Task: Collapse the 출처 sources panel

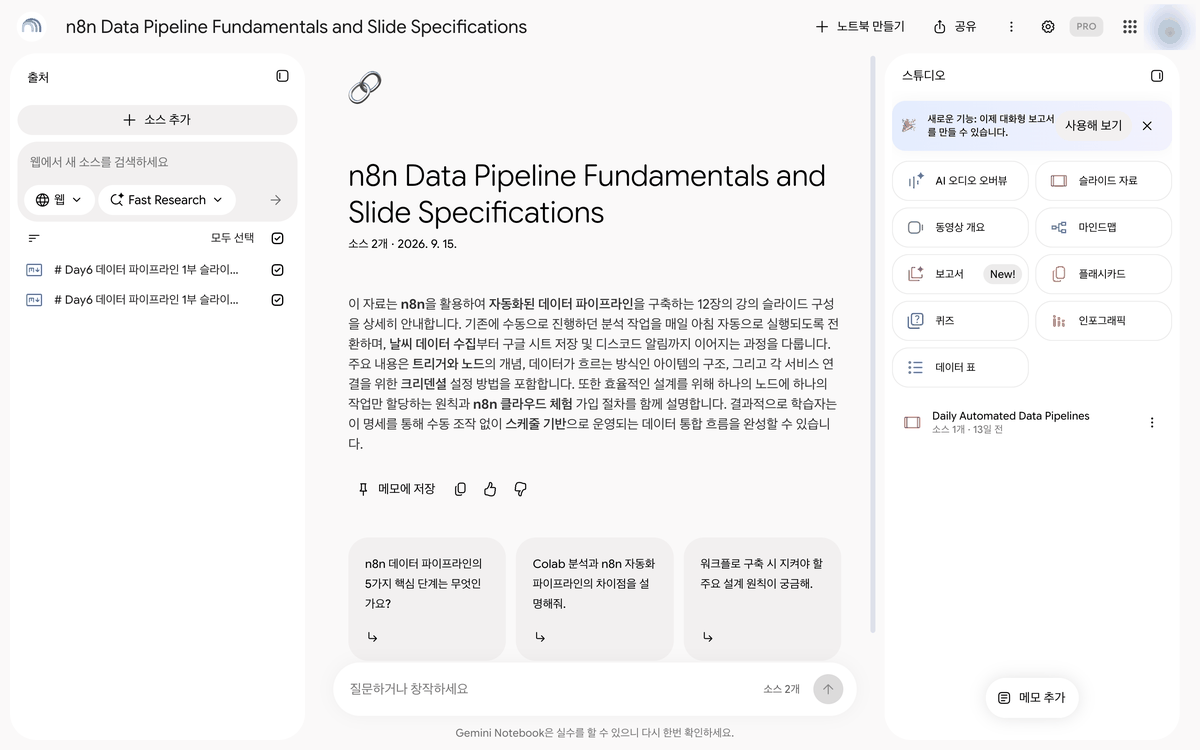Action: click(x=282, y=76)
